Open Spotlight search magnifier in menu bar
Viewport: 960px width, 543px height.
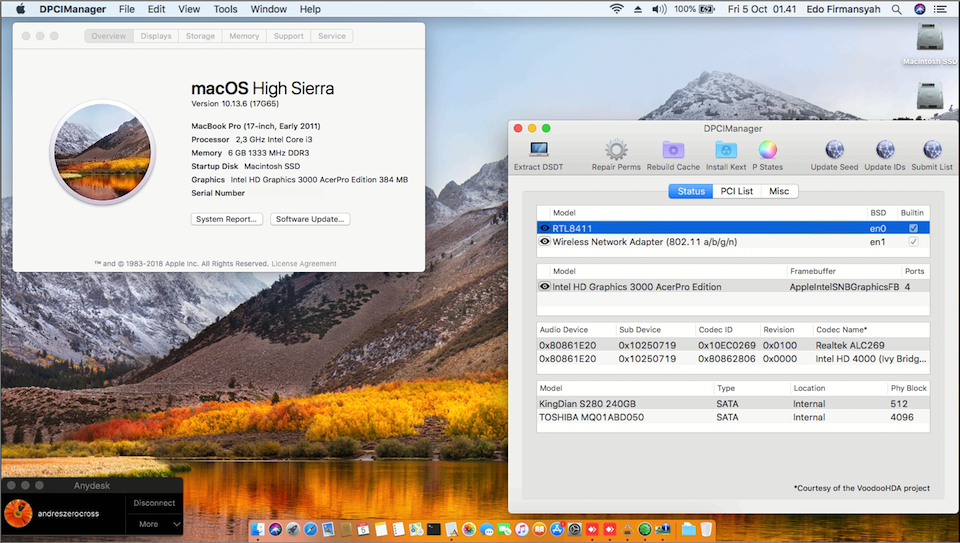click(896, 9)
